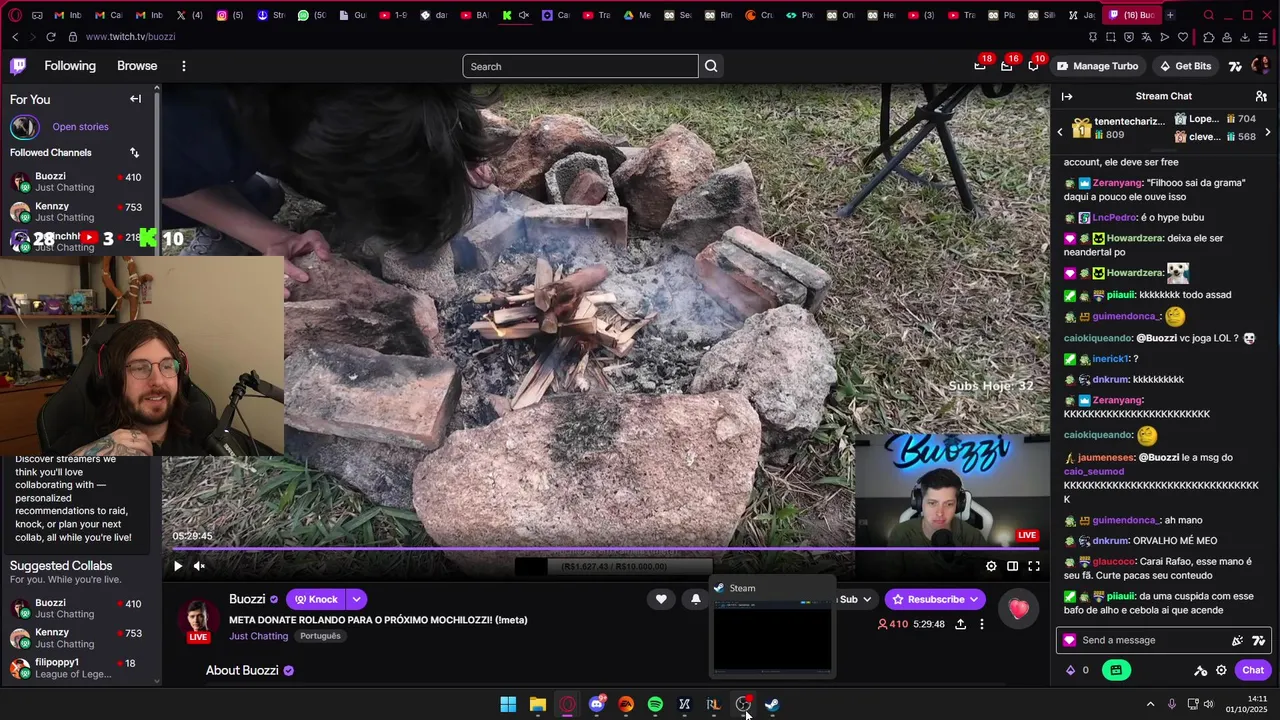Image resolution: width=1280 pixels, height=720 pixels.
Task: Open File Explorer from taskbar
Action: click(537, 704)
